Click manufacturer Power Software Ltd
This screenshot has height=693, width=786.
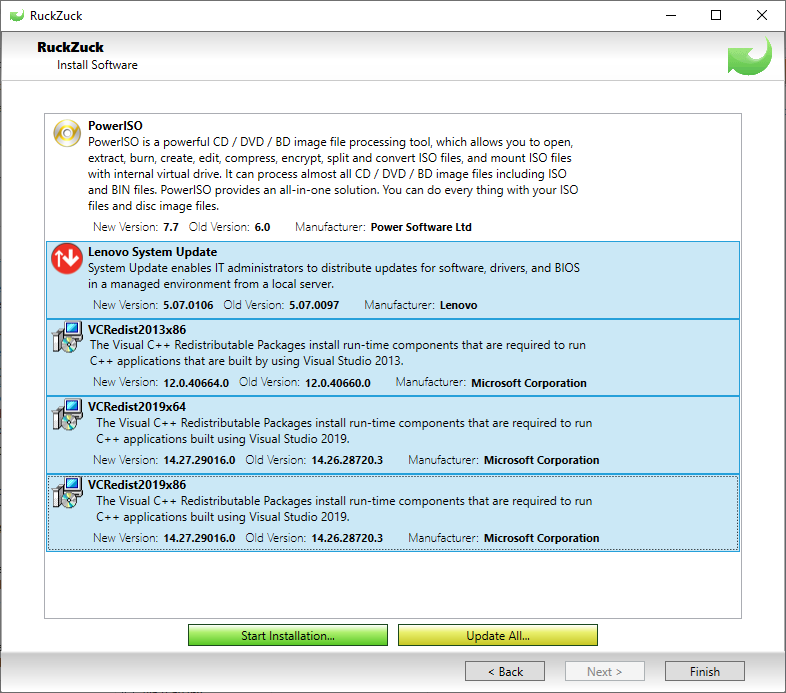pos(421,227)
